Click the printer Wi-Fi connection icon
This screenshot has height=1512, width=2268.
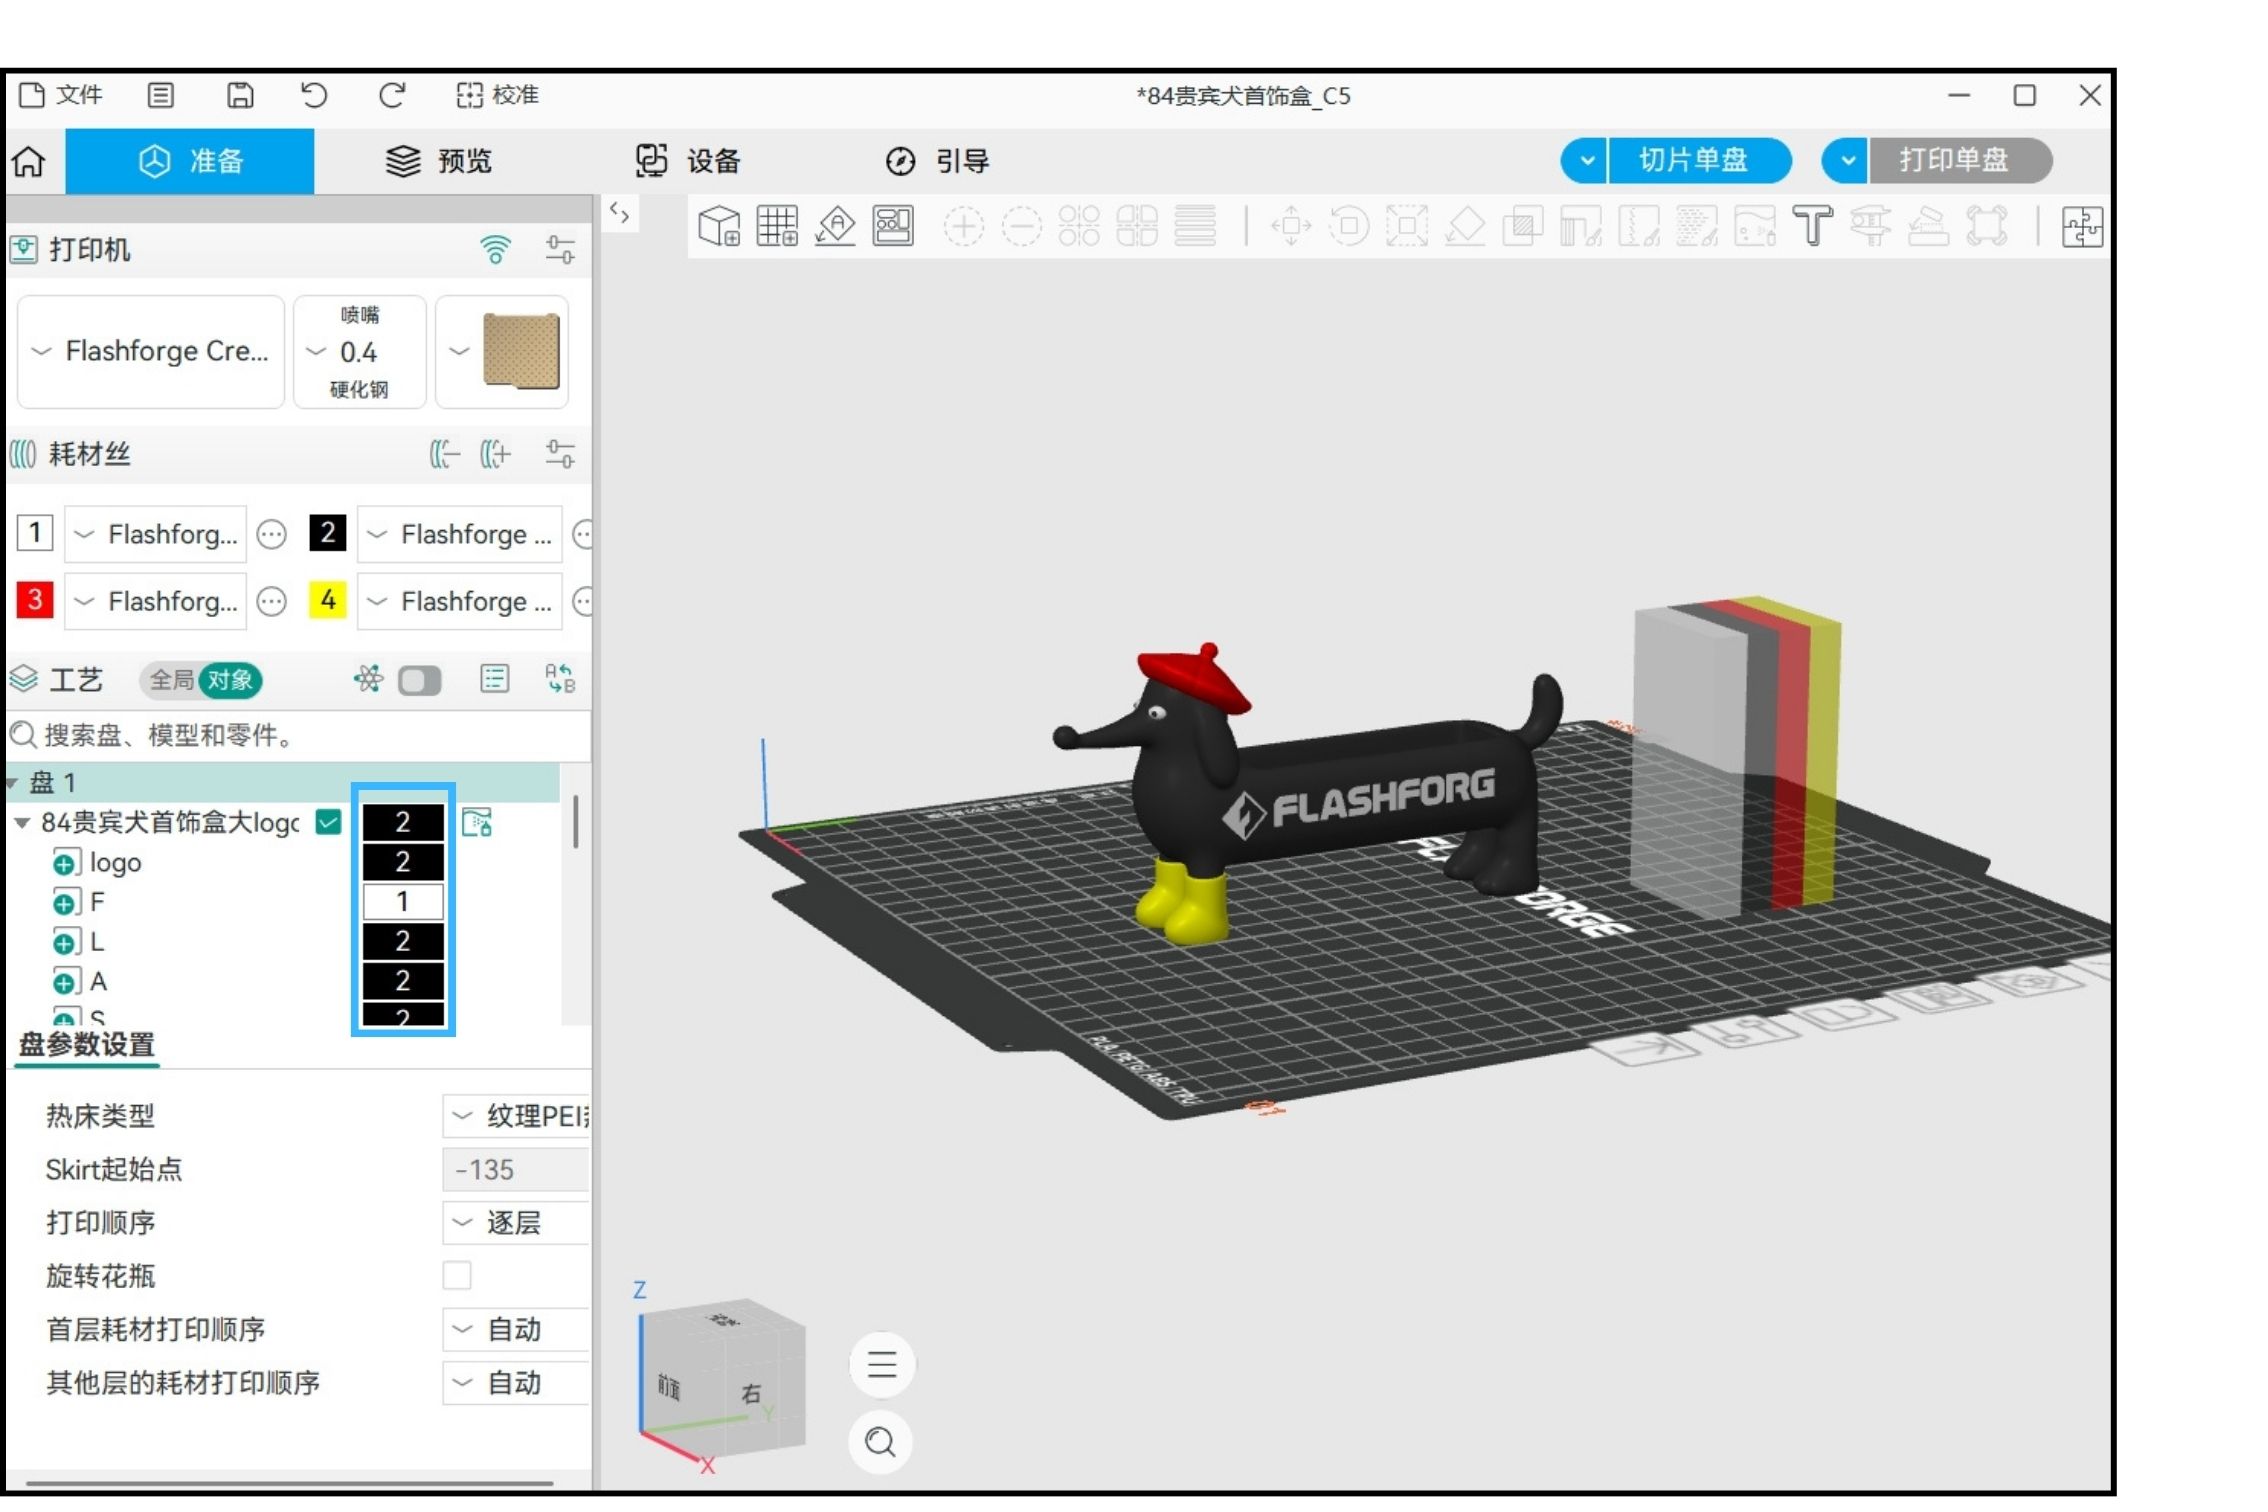point(495,249)
